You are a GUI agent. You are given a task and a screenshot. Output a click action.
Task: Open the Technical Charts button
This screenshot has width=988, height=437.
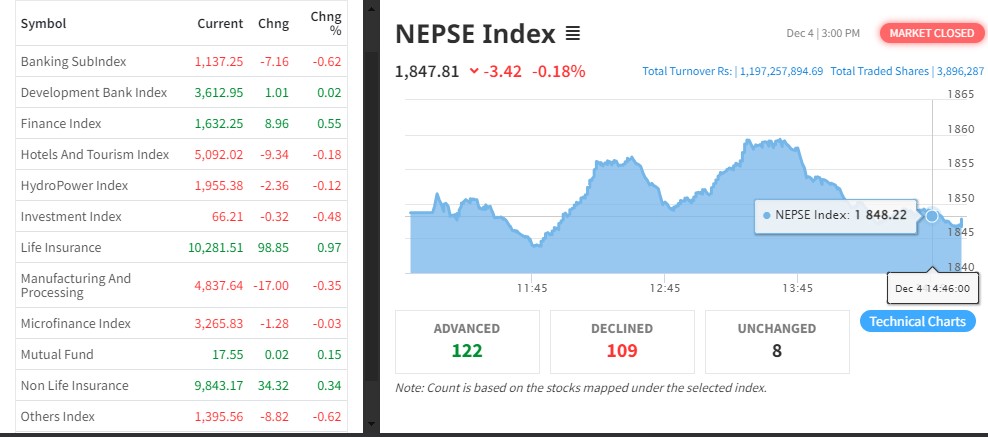pyautogui.click(x=917, y=321)
